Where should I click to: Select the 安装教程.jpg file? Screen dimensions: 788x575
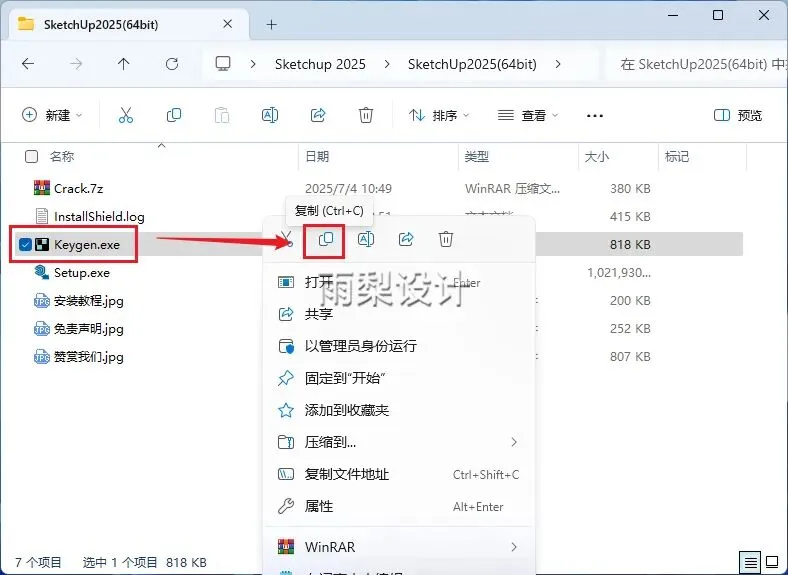(x=88, y=301)
